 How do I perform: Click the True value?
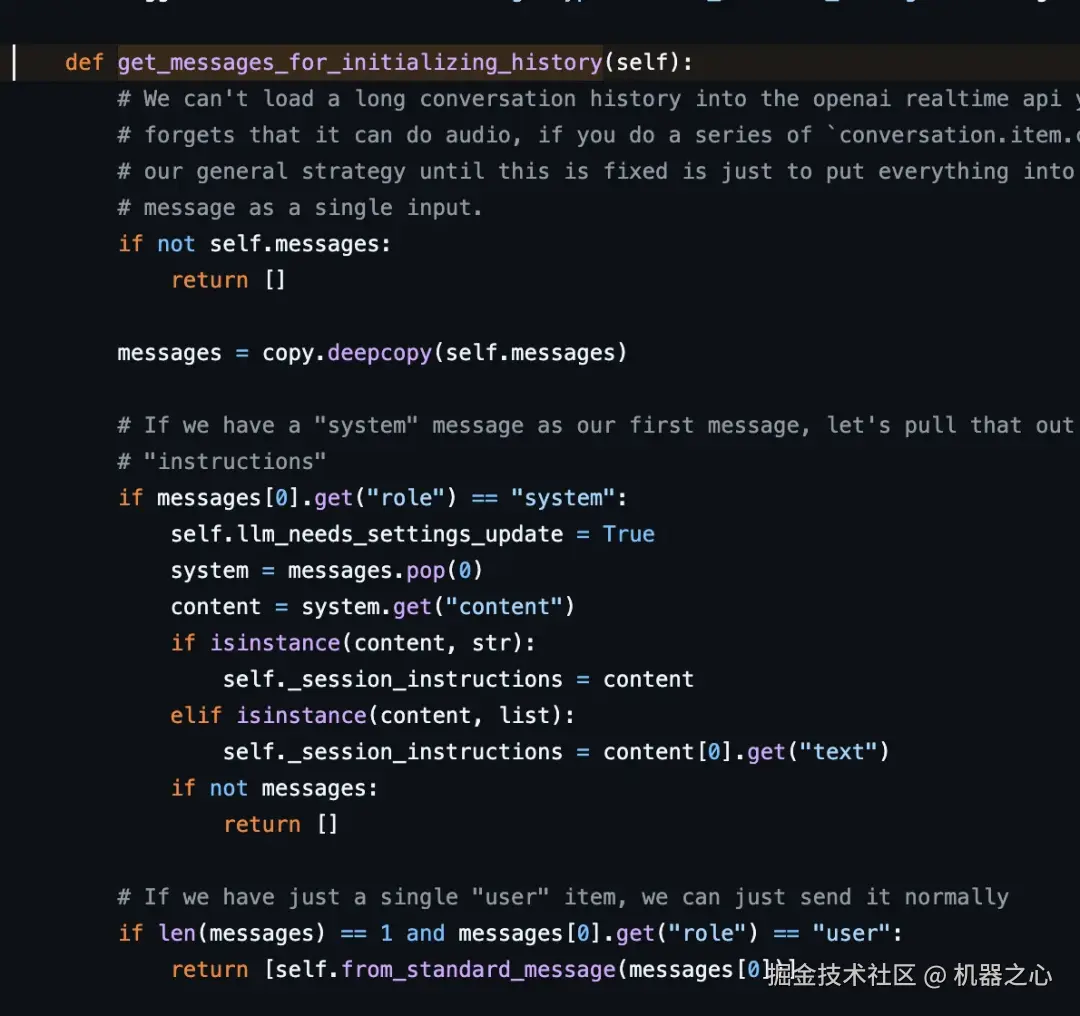628,534
